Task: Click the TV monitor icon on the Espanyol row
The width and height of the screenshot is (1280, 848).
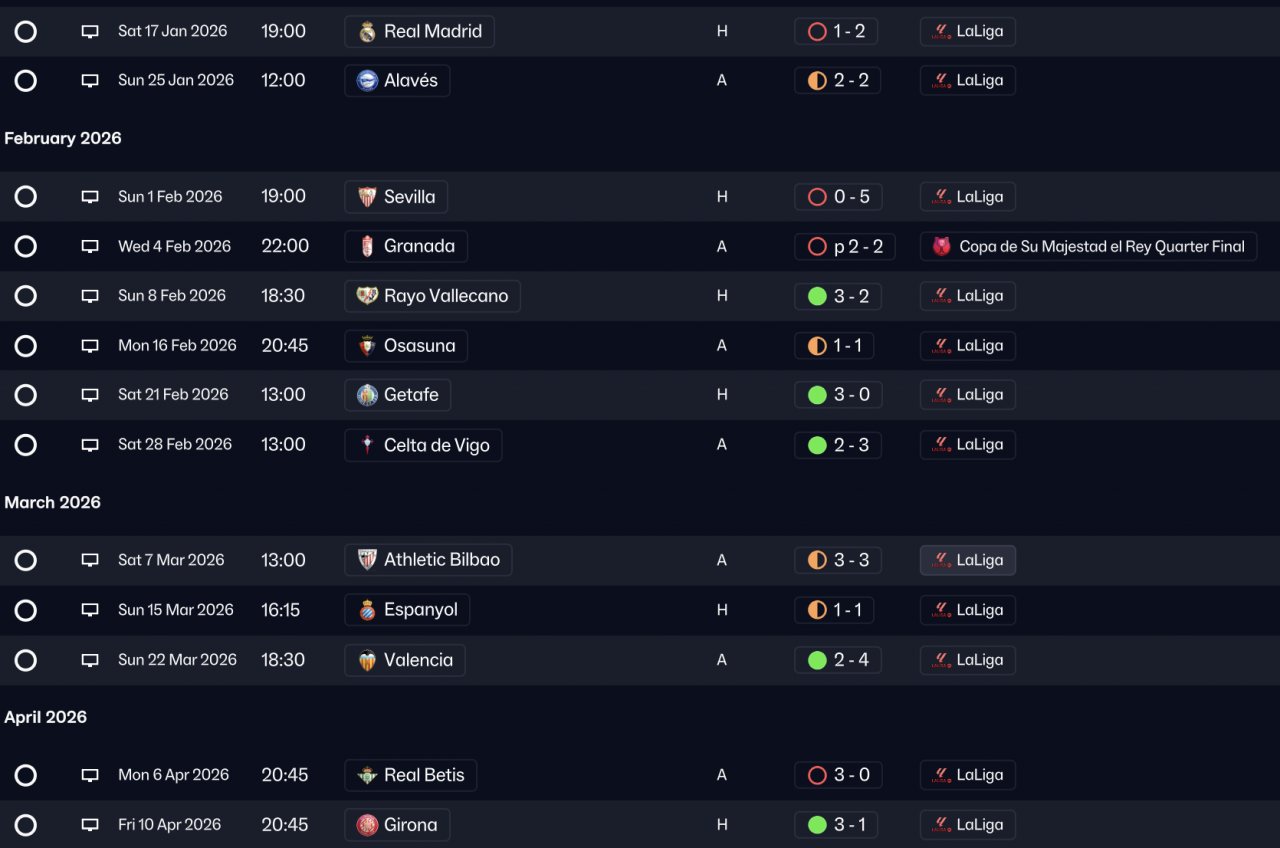Action: [90, 610]
